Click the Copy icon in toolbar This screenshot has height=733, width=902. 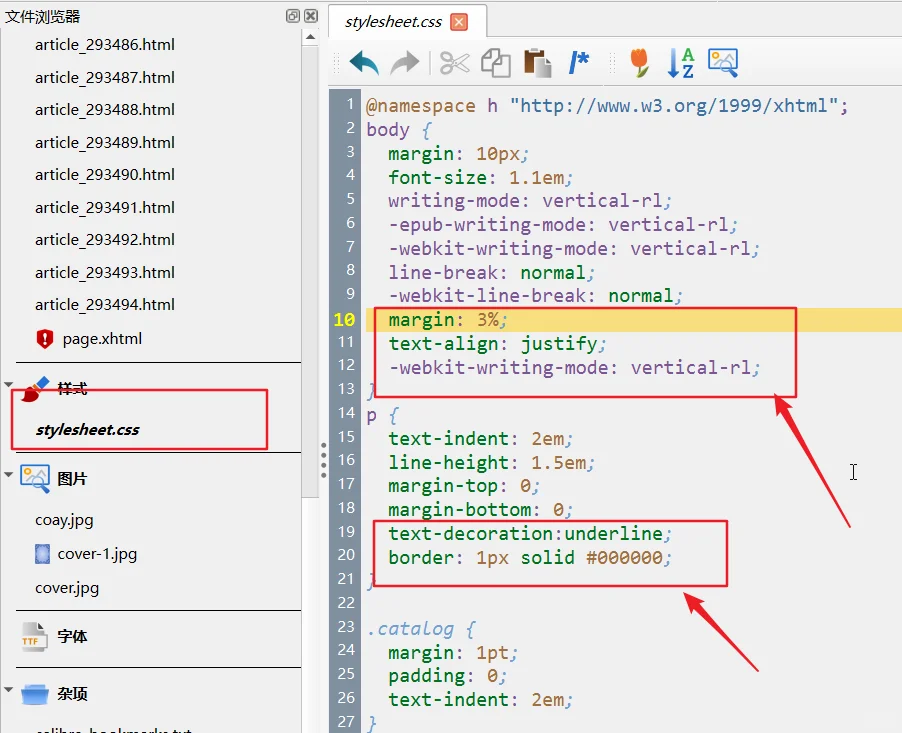pos(496,63)
